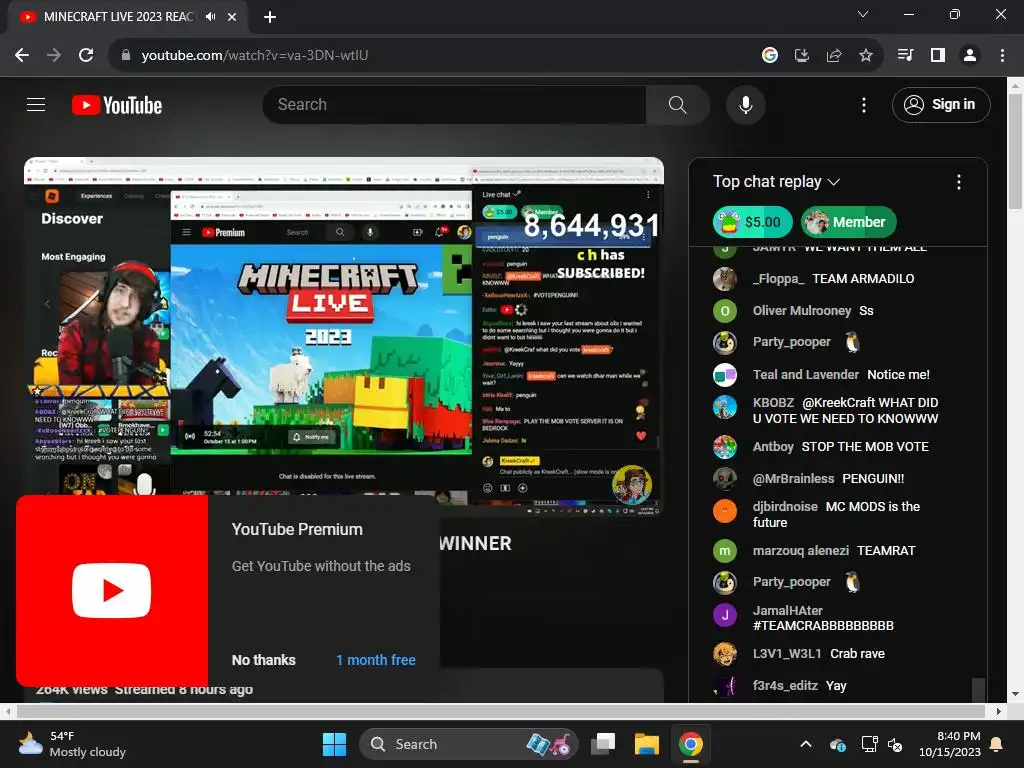This screenshot has width=1024, height=768.
Task: Open the YouTube guide hamburger menu
Action: (x=36, y=104)
